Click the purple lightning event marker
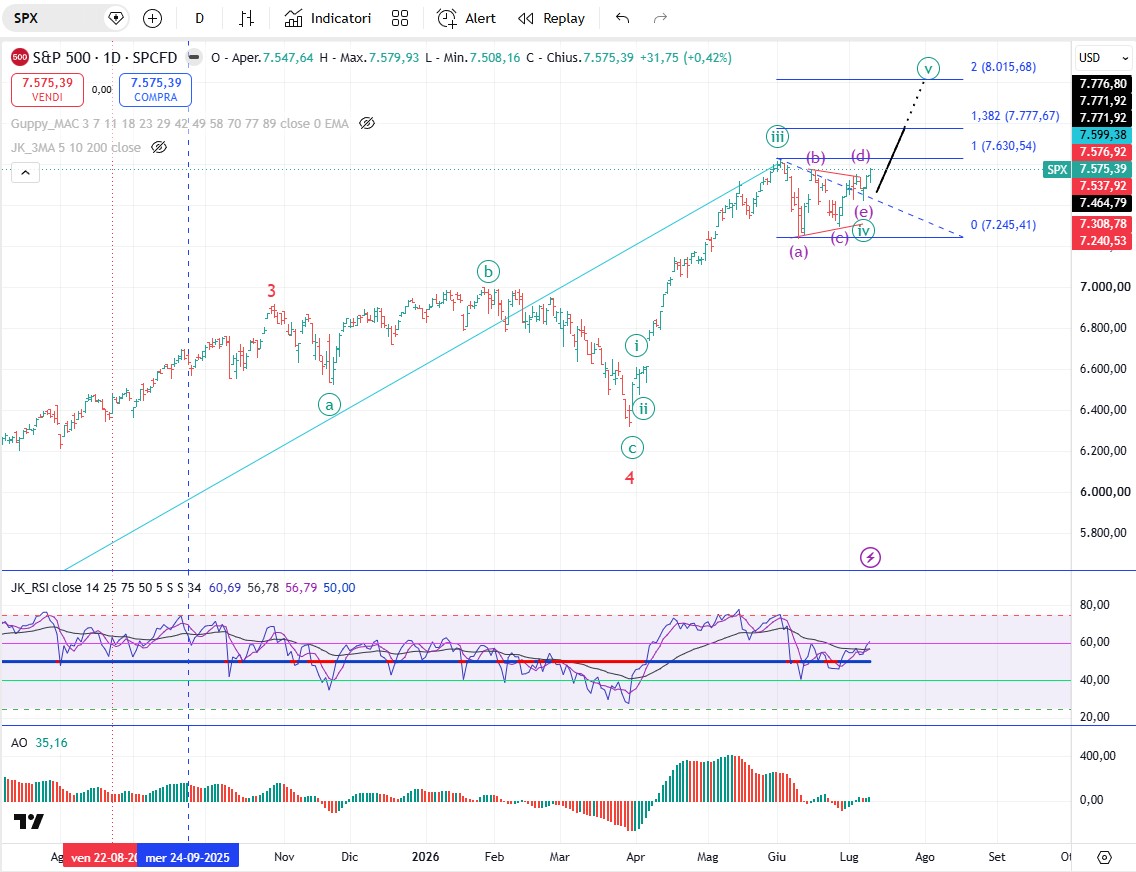This screenshot has width=1136, height=872. [x=870, y=557]
